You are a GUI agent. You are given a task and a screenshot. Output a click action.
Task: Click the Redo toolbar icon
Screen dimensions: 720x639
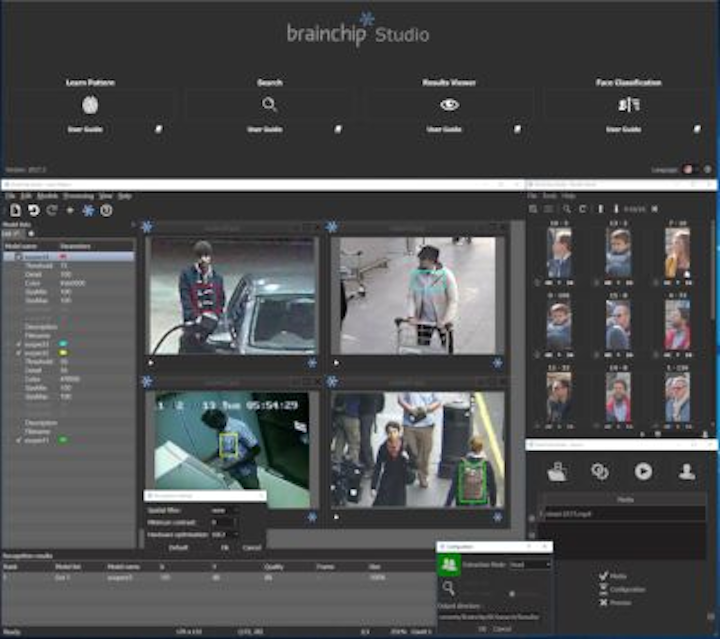pyautogui.click(x=52, y=210)
